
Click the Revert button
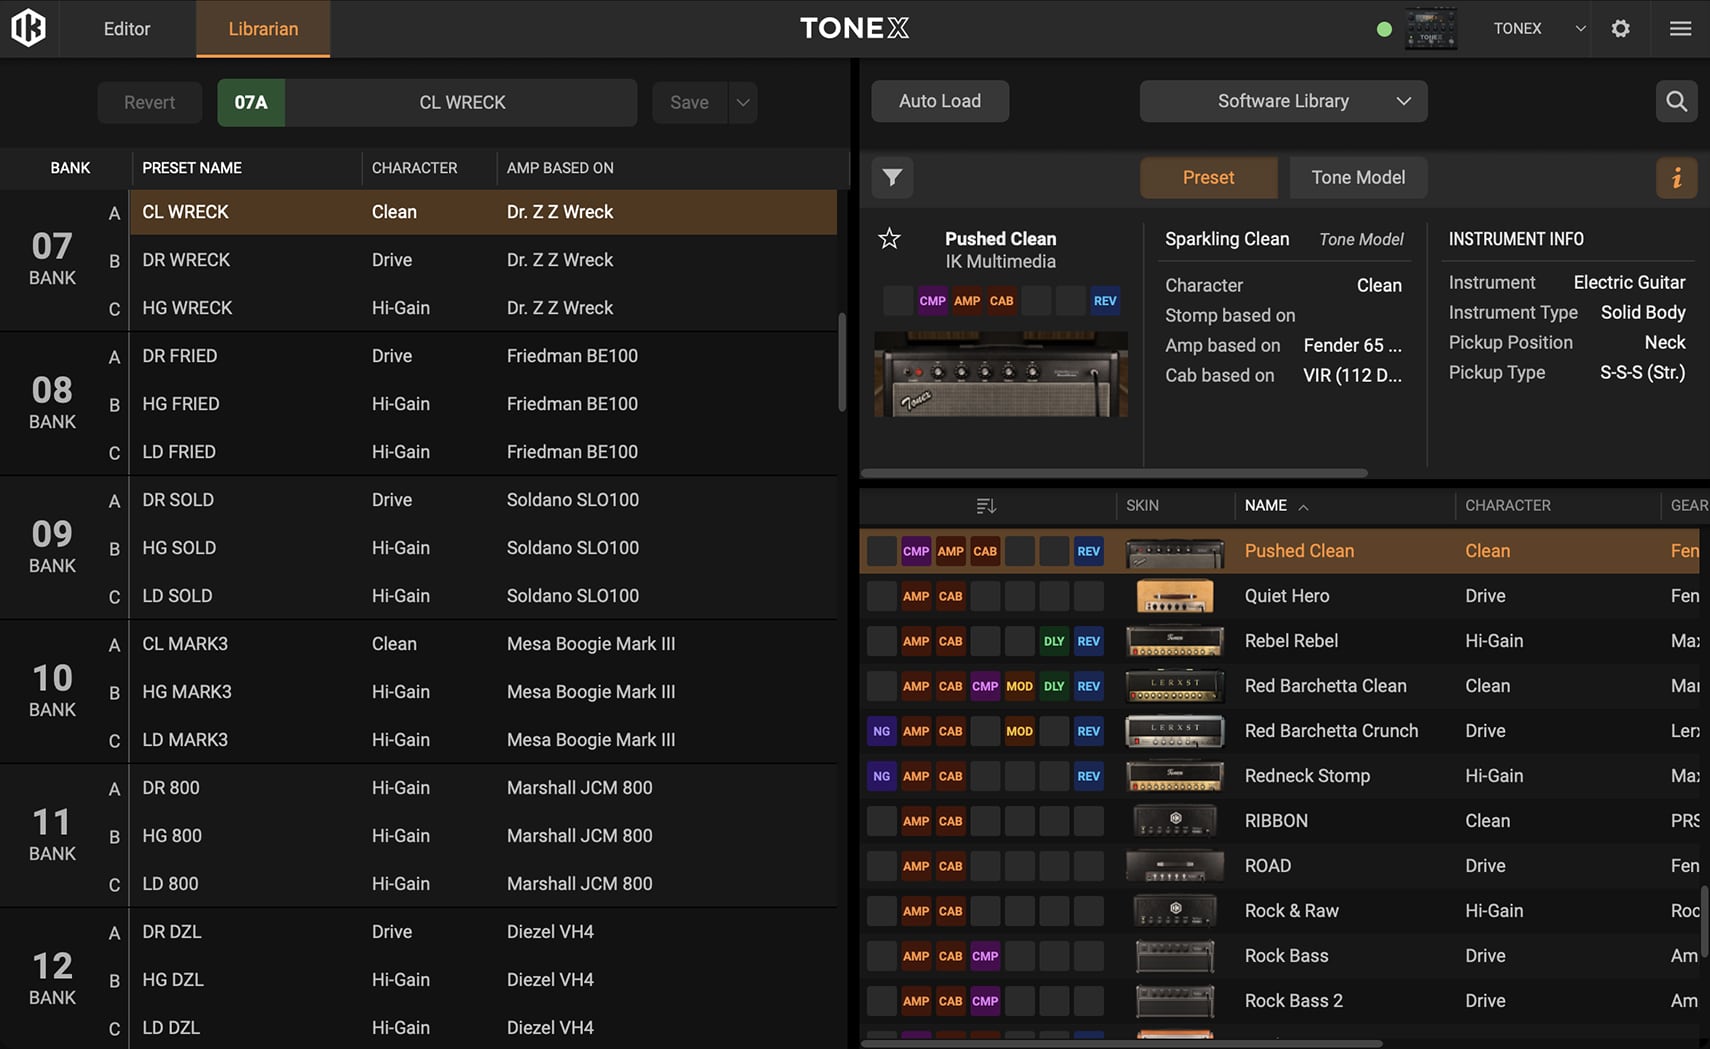pyautogui.click(x=149, y=102)
